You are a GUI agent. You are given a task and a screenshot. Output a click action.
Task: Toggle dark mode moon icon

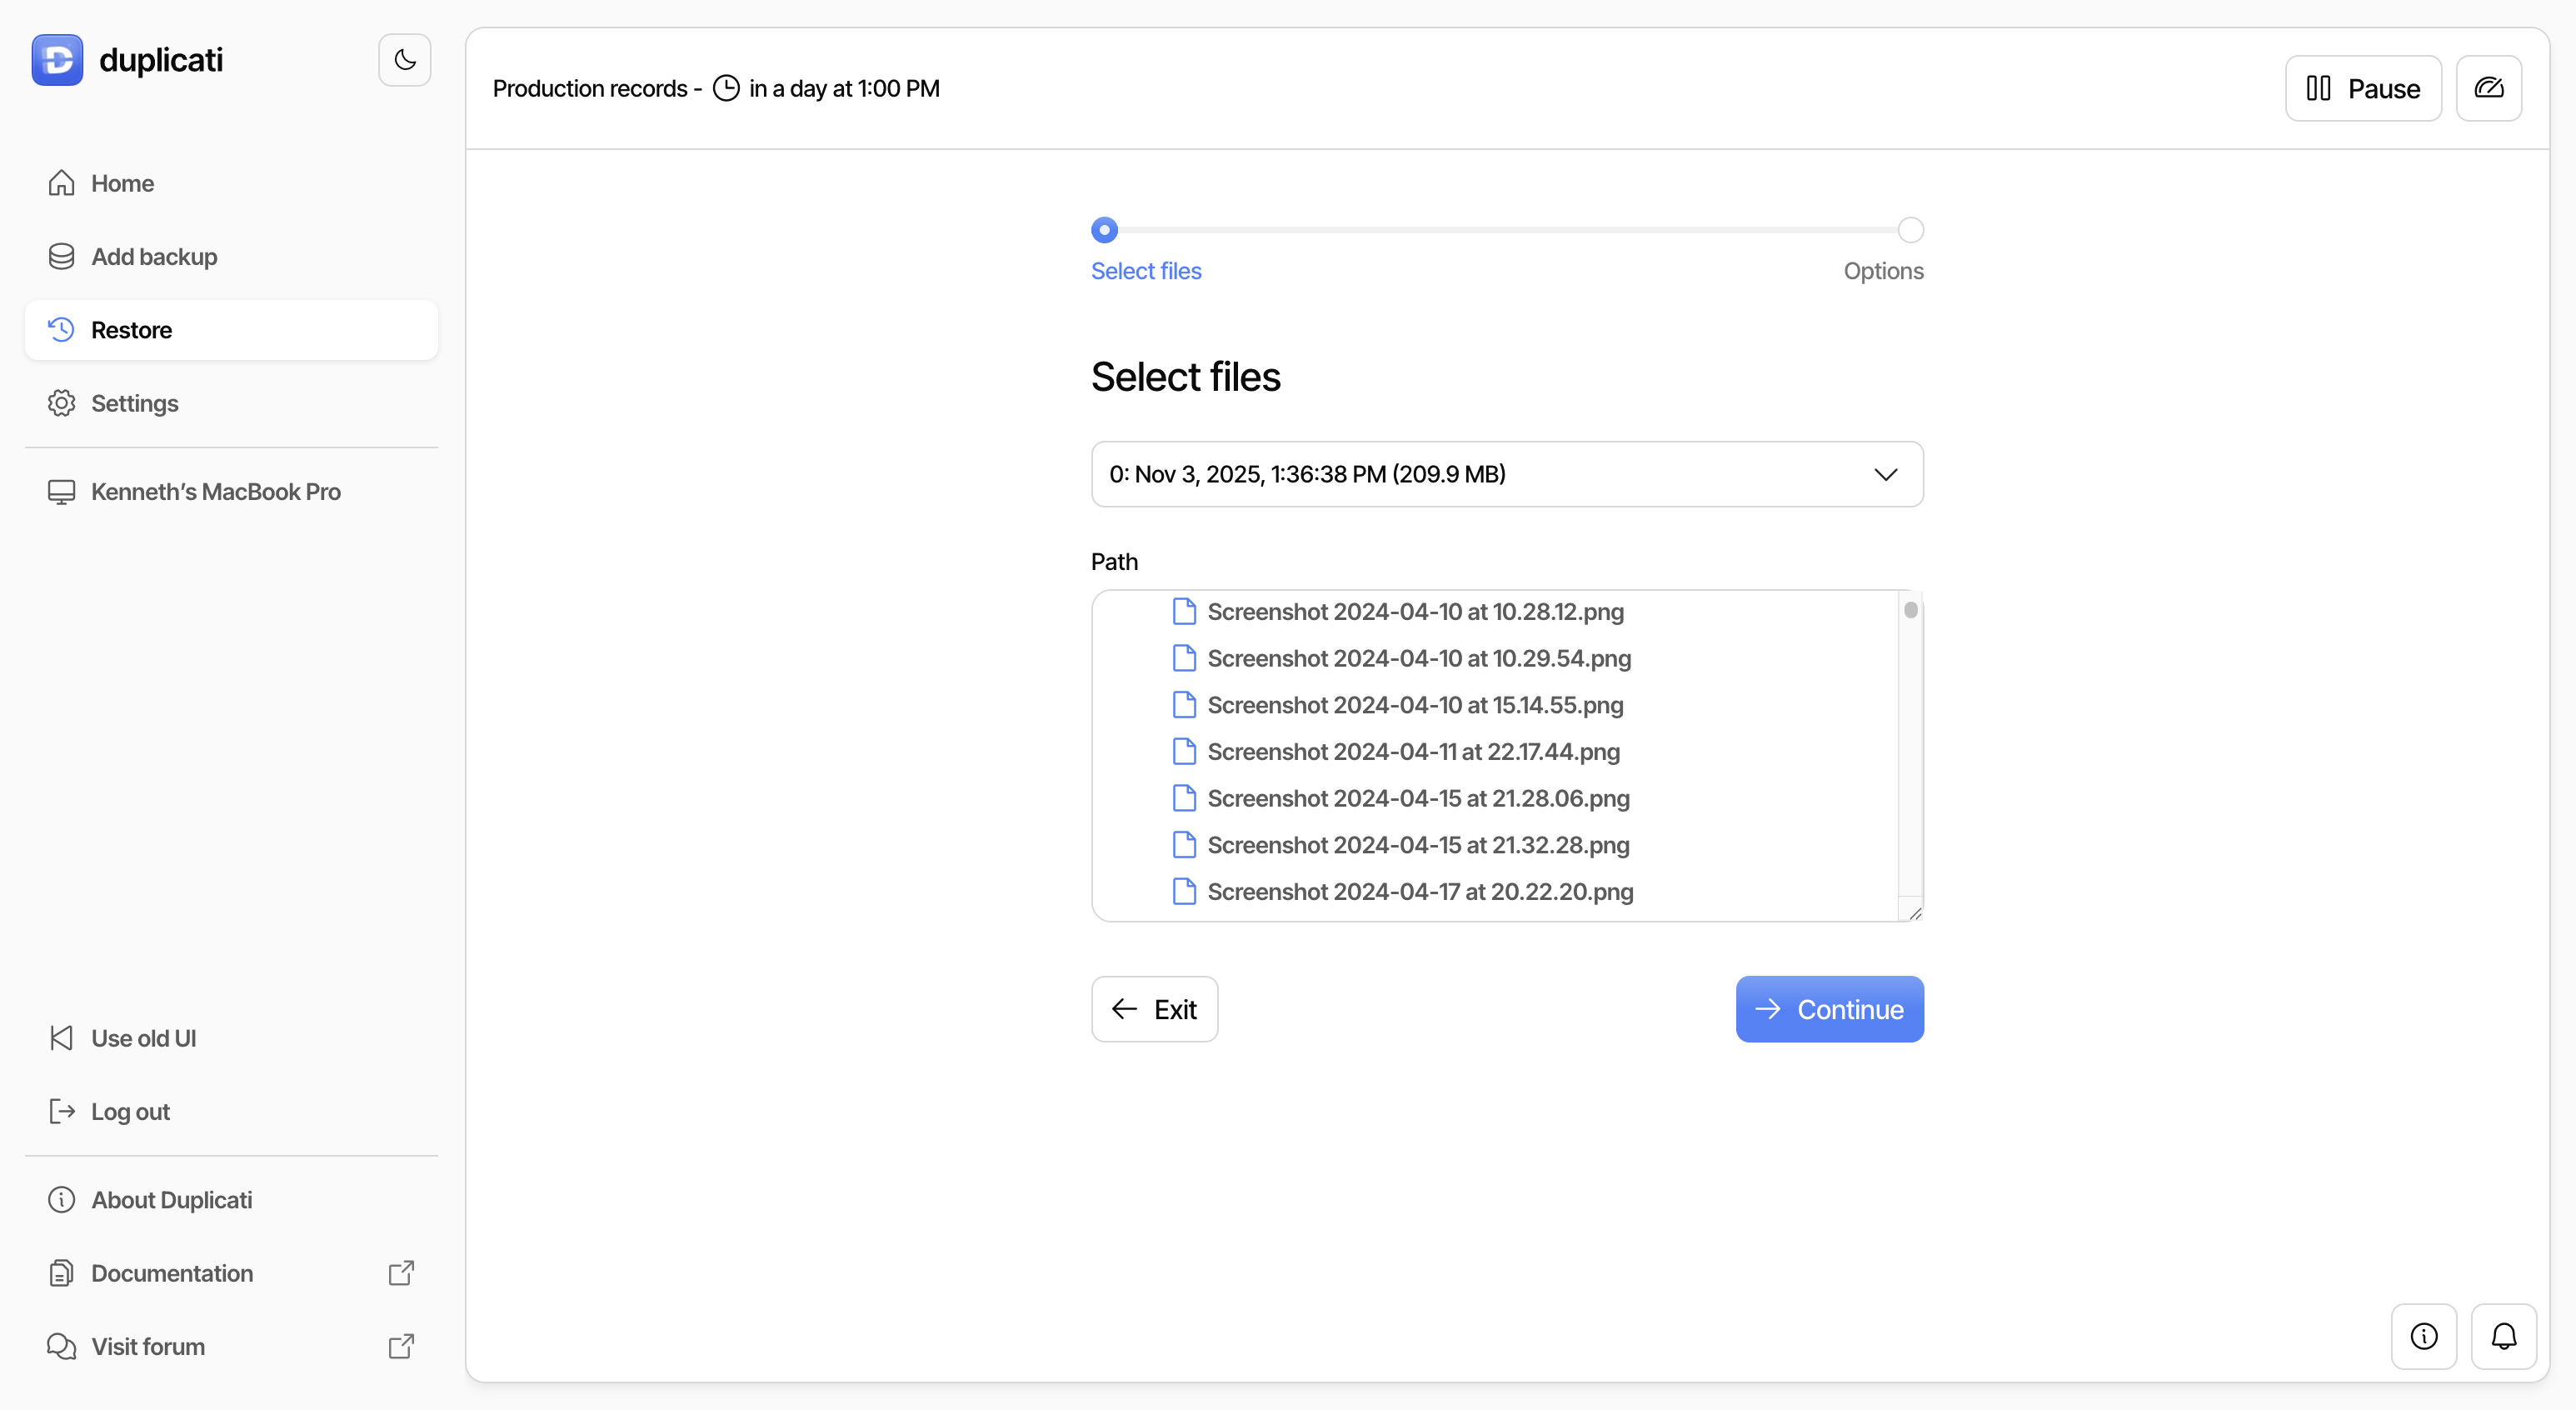tap(404, 60)
